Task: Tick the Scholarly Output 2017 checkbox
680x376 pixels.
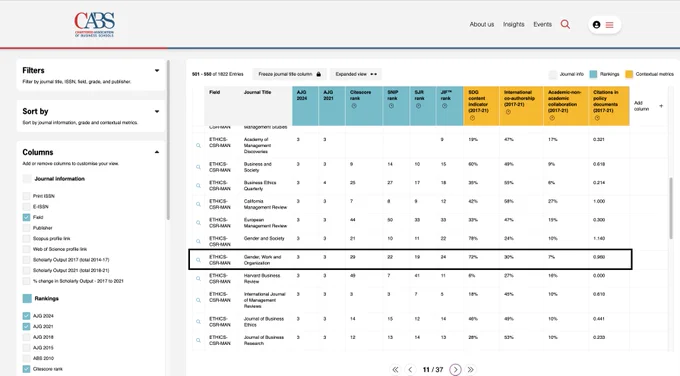Action: point(26,260)
